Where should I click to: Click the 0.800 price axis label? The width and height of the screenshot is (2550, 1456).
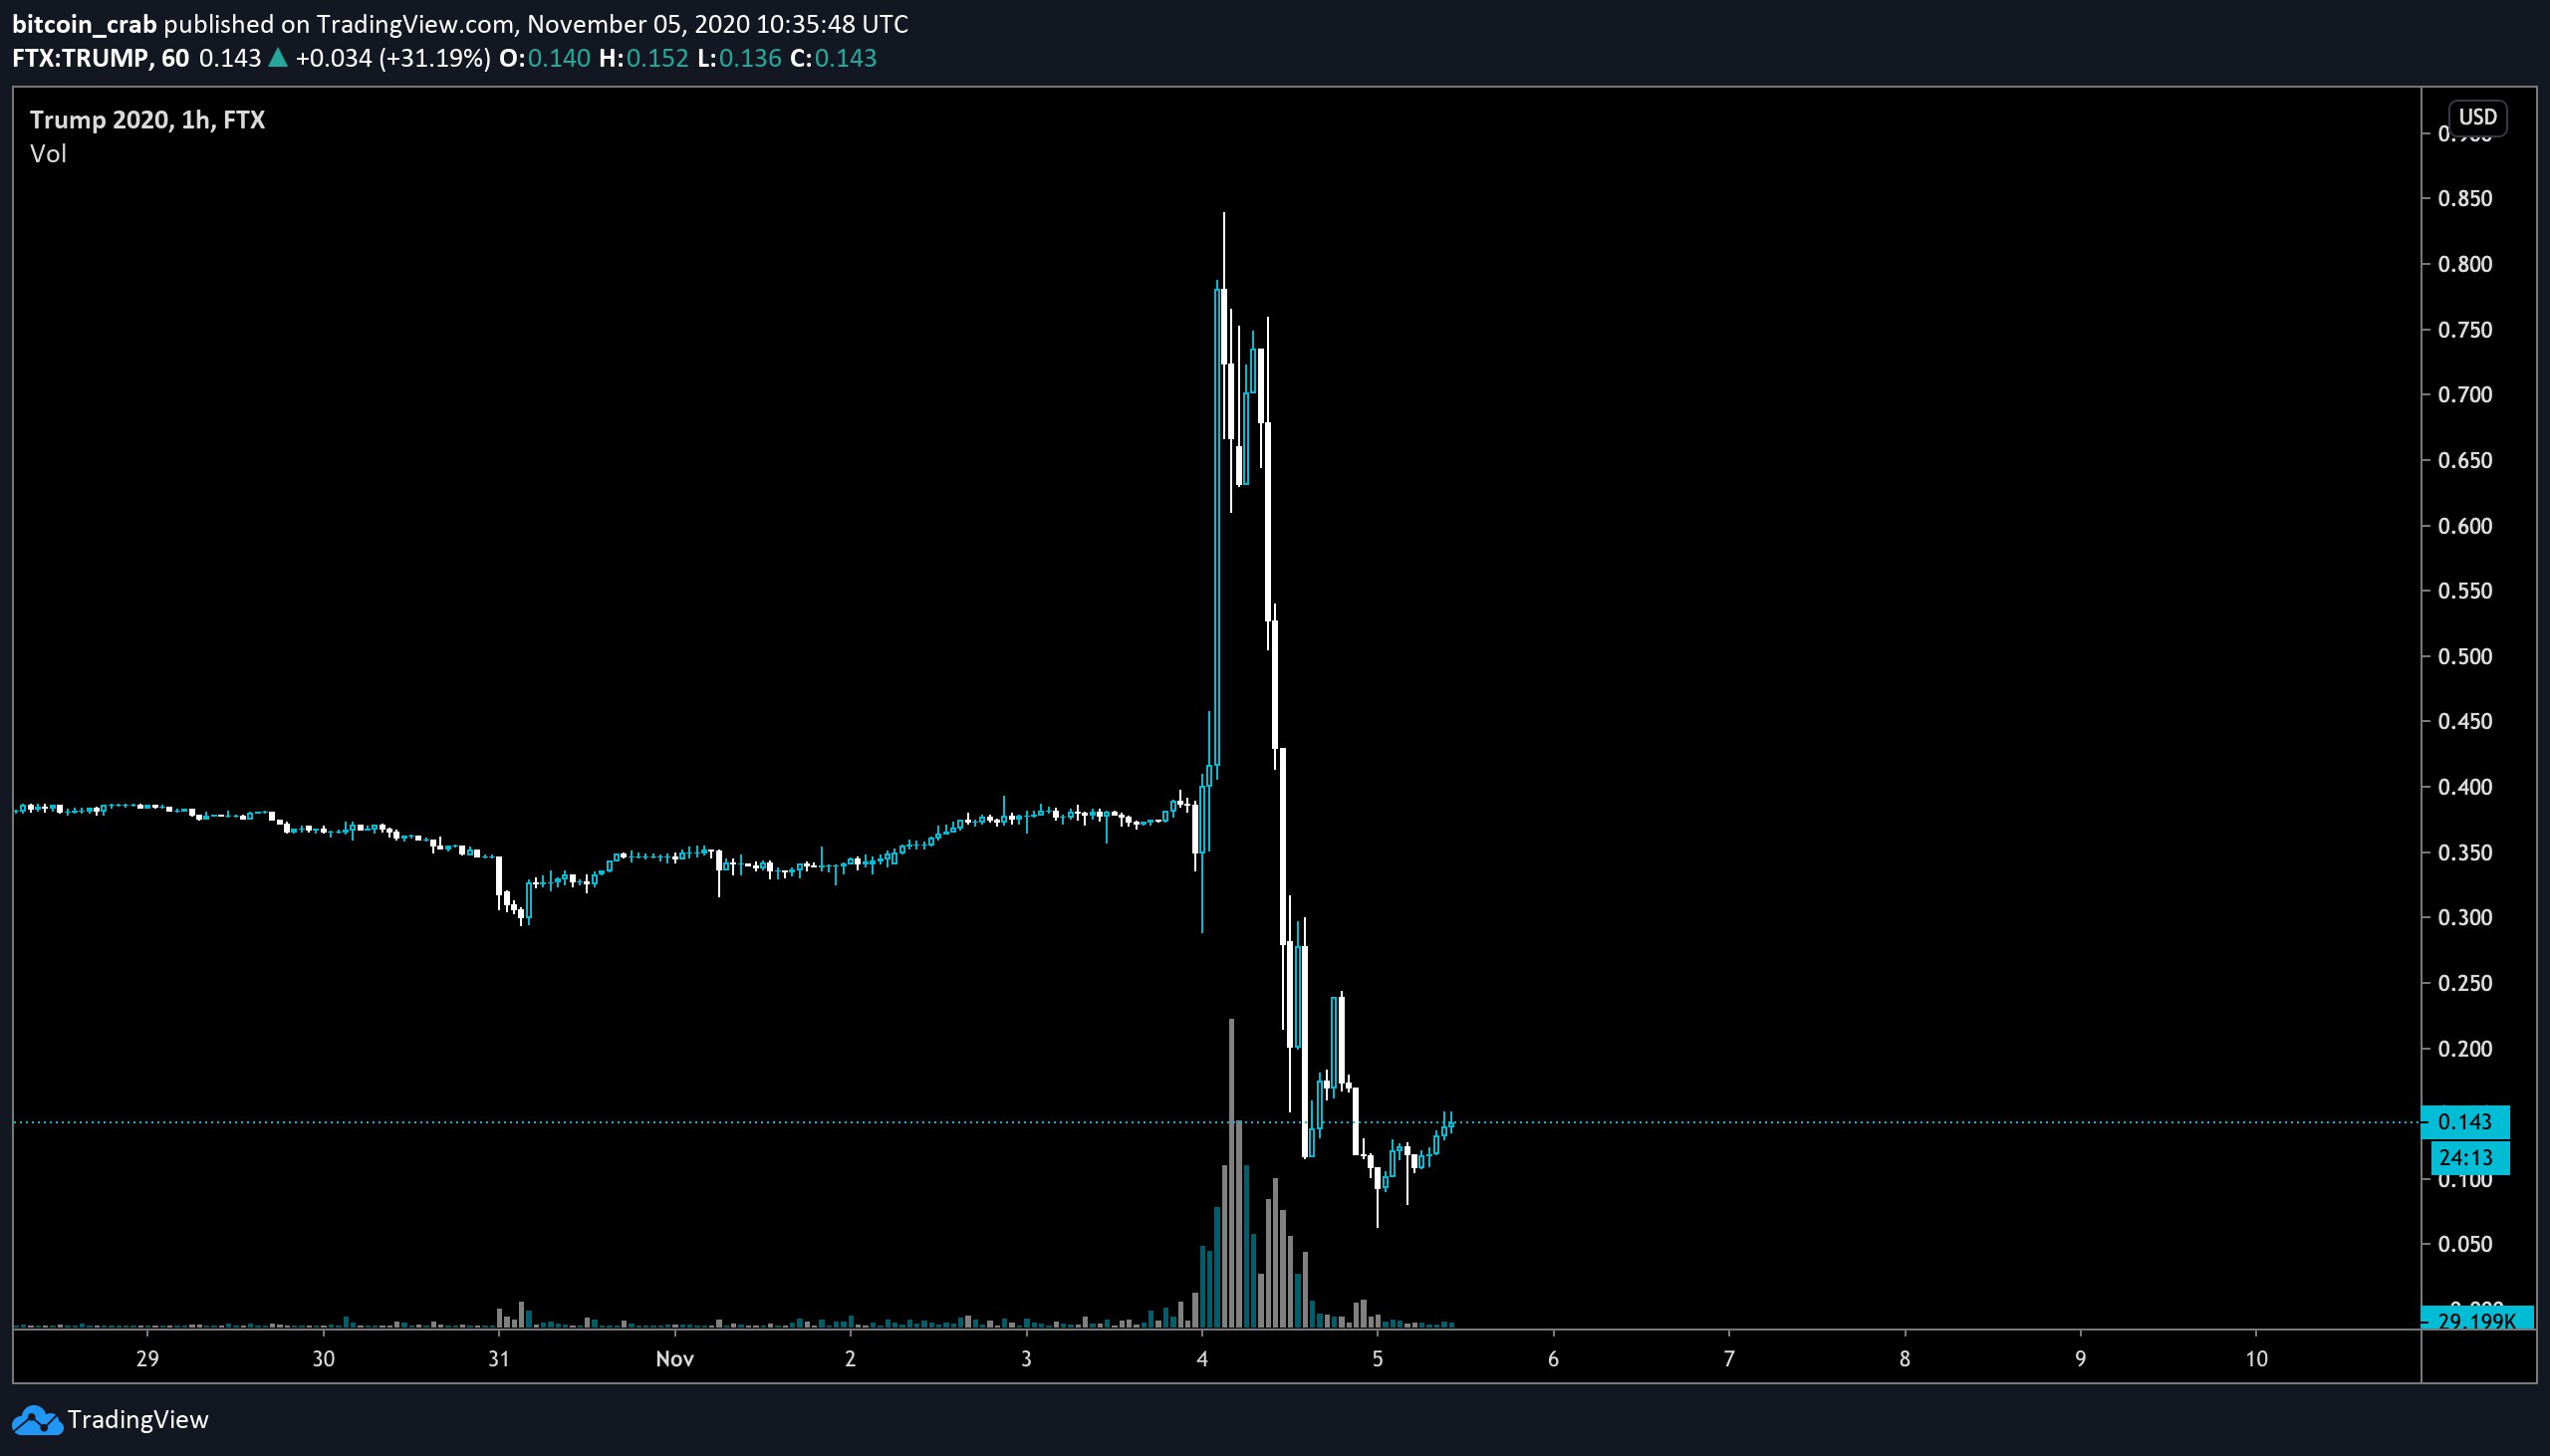point(2465,264)
